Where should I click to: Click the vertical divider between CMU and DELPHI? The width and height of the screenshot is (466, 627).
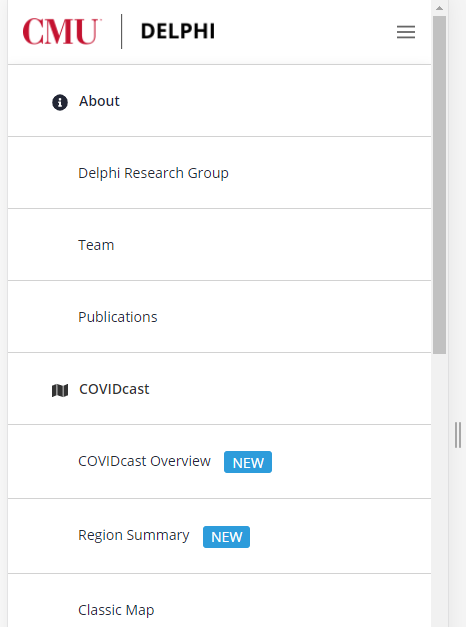[x=122, y=32]
